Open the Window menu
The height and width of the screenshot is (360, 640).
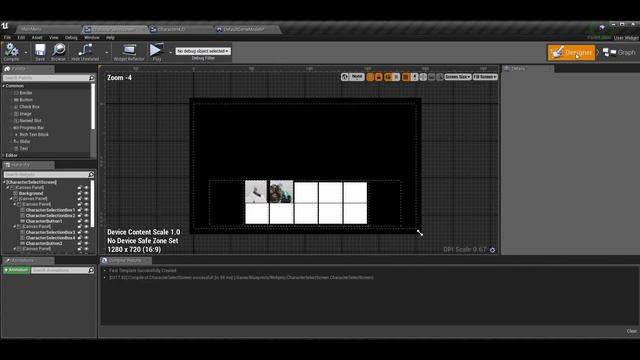point(91,38)
